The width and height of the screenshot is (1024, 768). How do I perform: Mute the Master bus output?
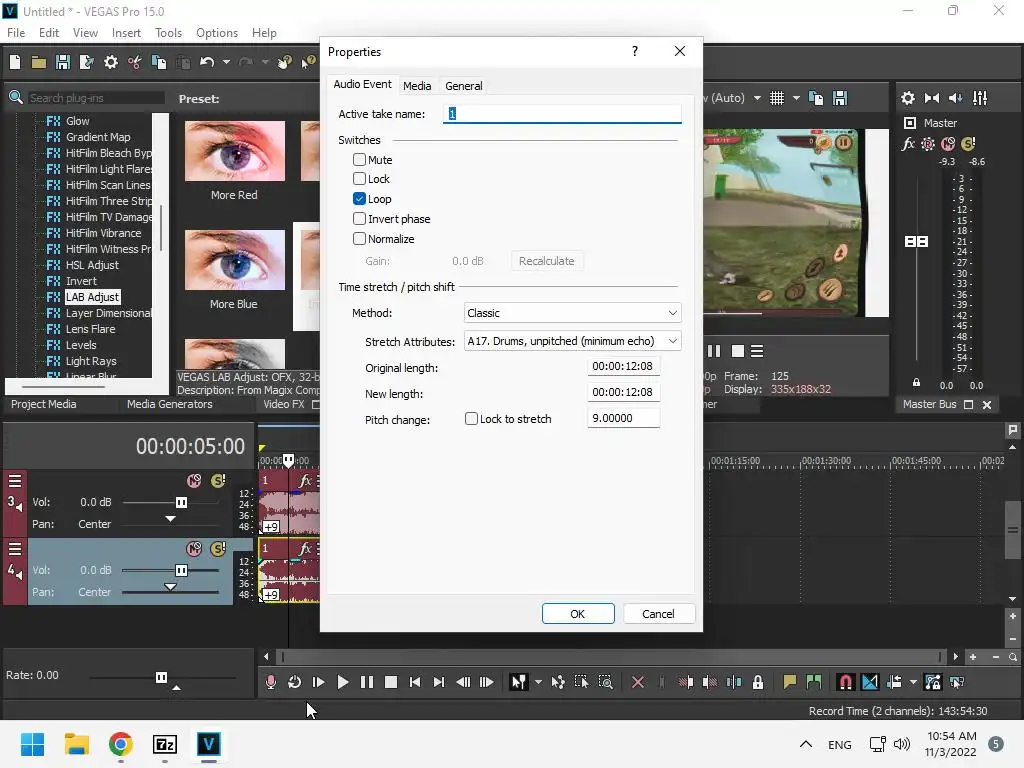click(948, 144)
